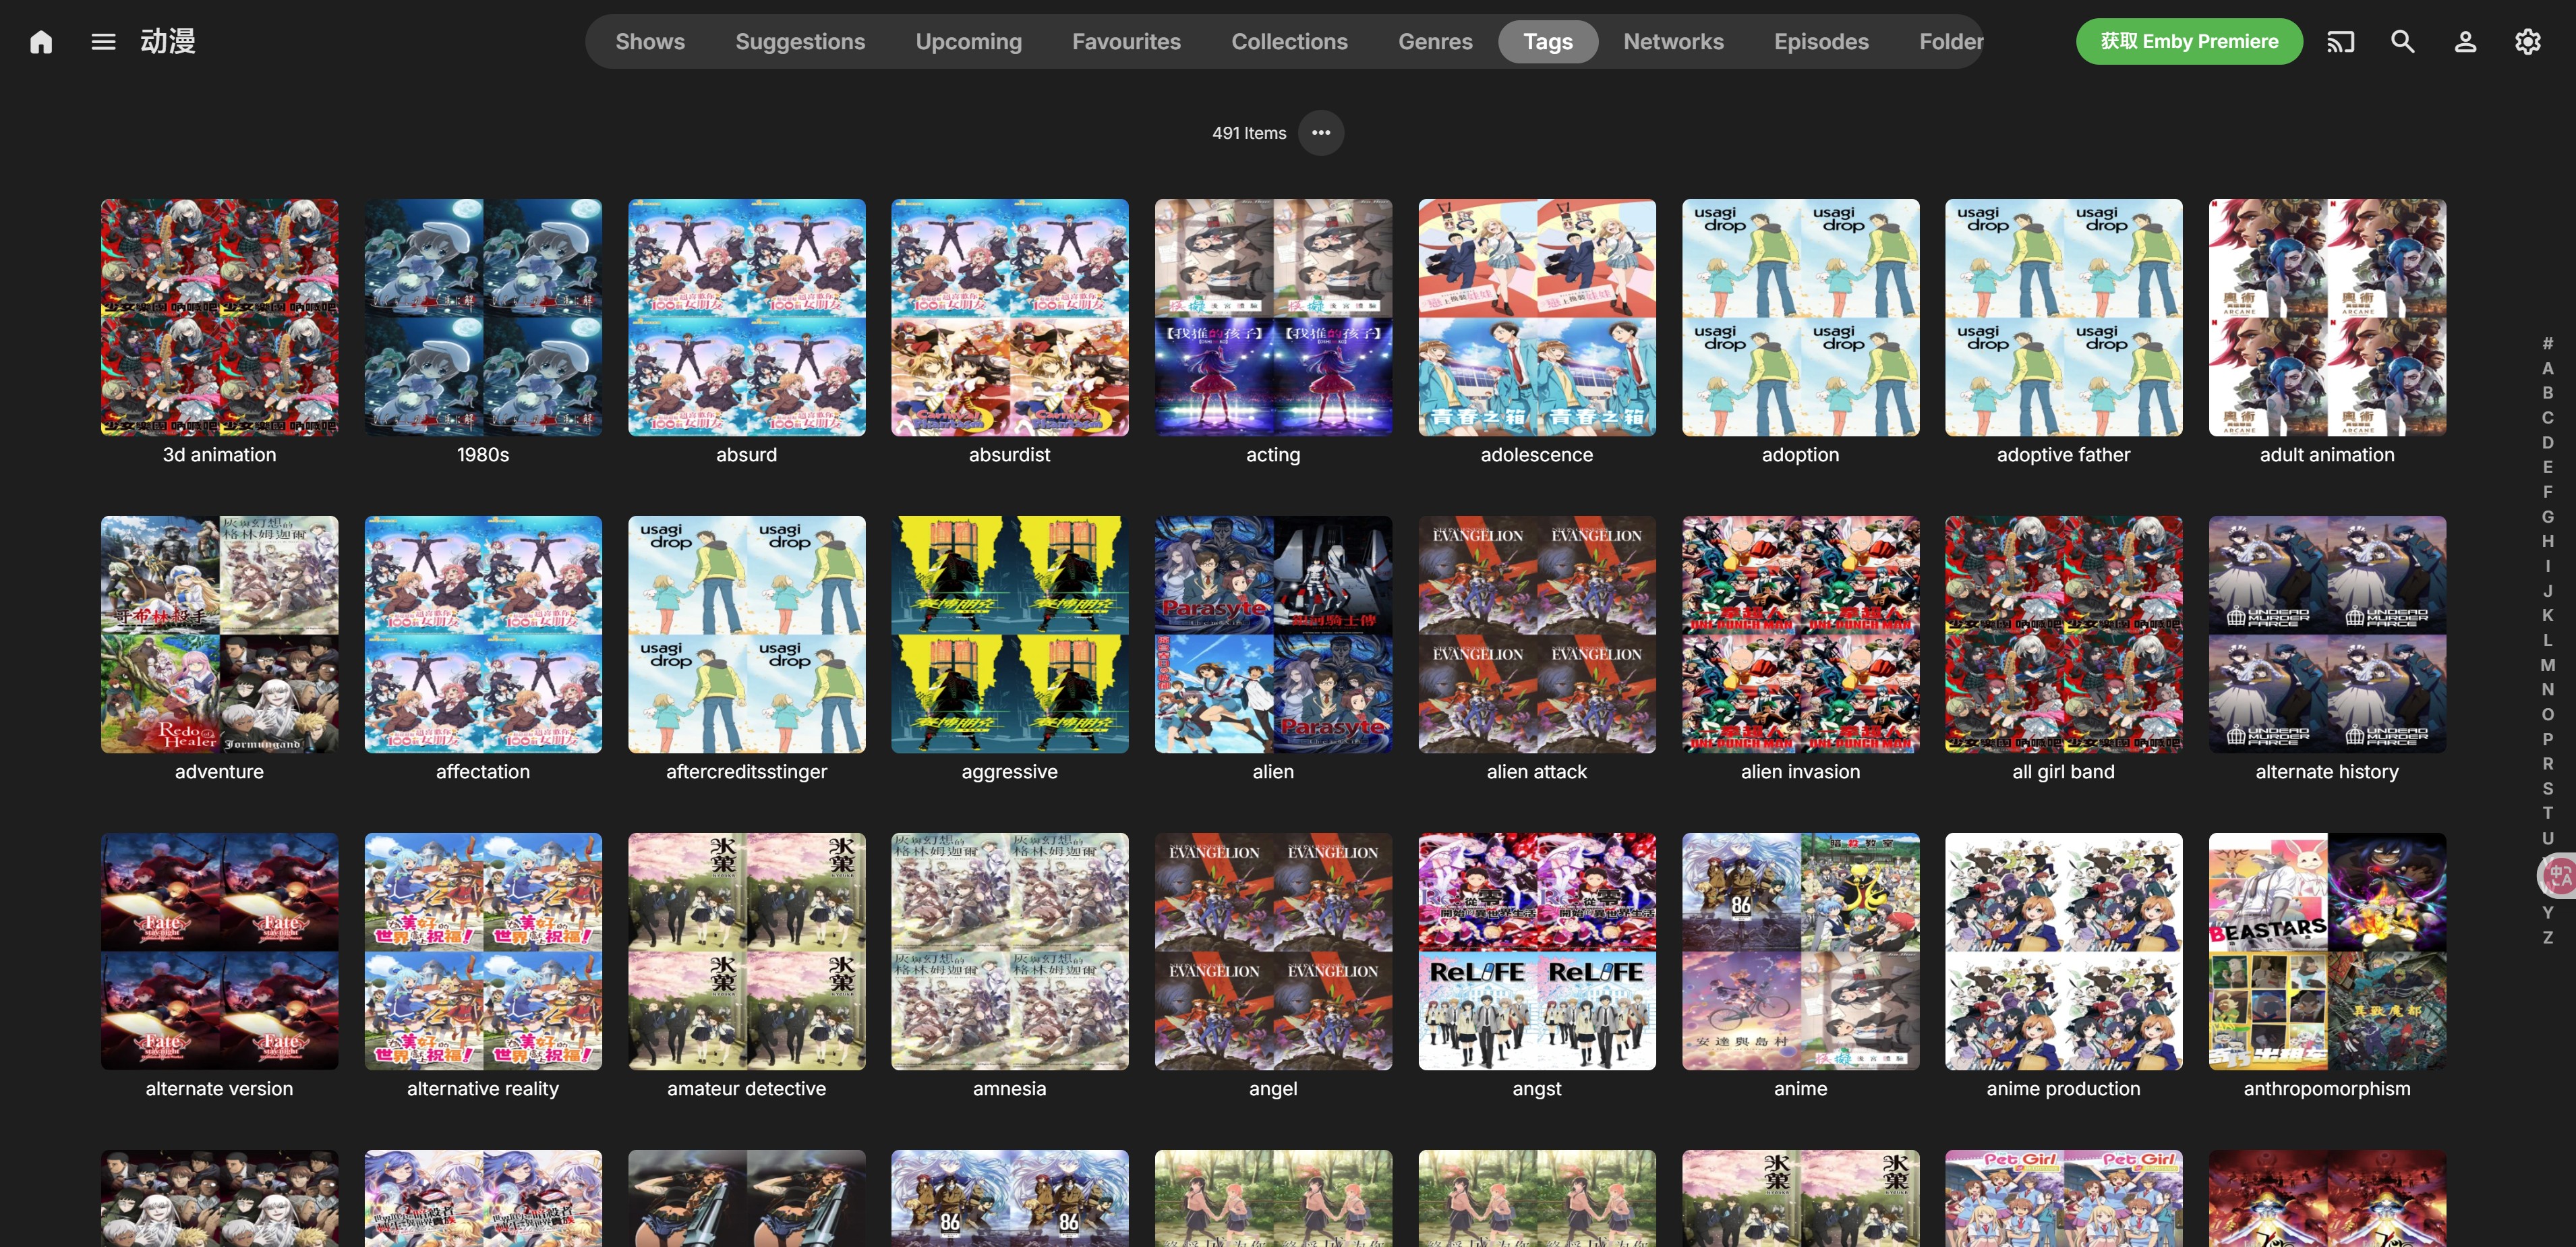This screenshot has height=1247, width=2576.
Task: Open the user profile icon
Action: (2465, 42)
